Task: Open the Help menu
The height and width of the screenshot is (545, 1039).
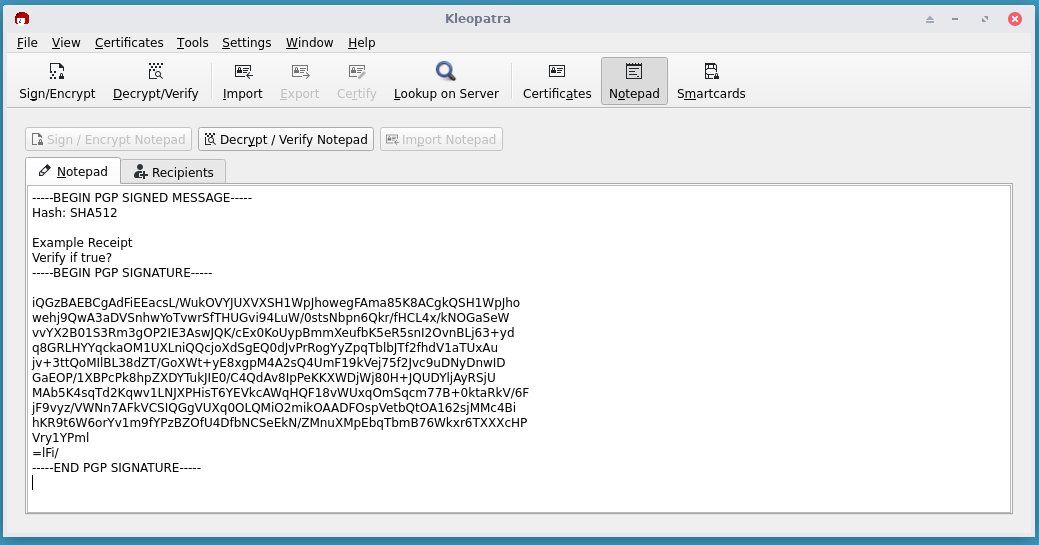Action: tap(362, 42)
